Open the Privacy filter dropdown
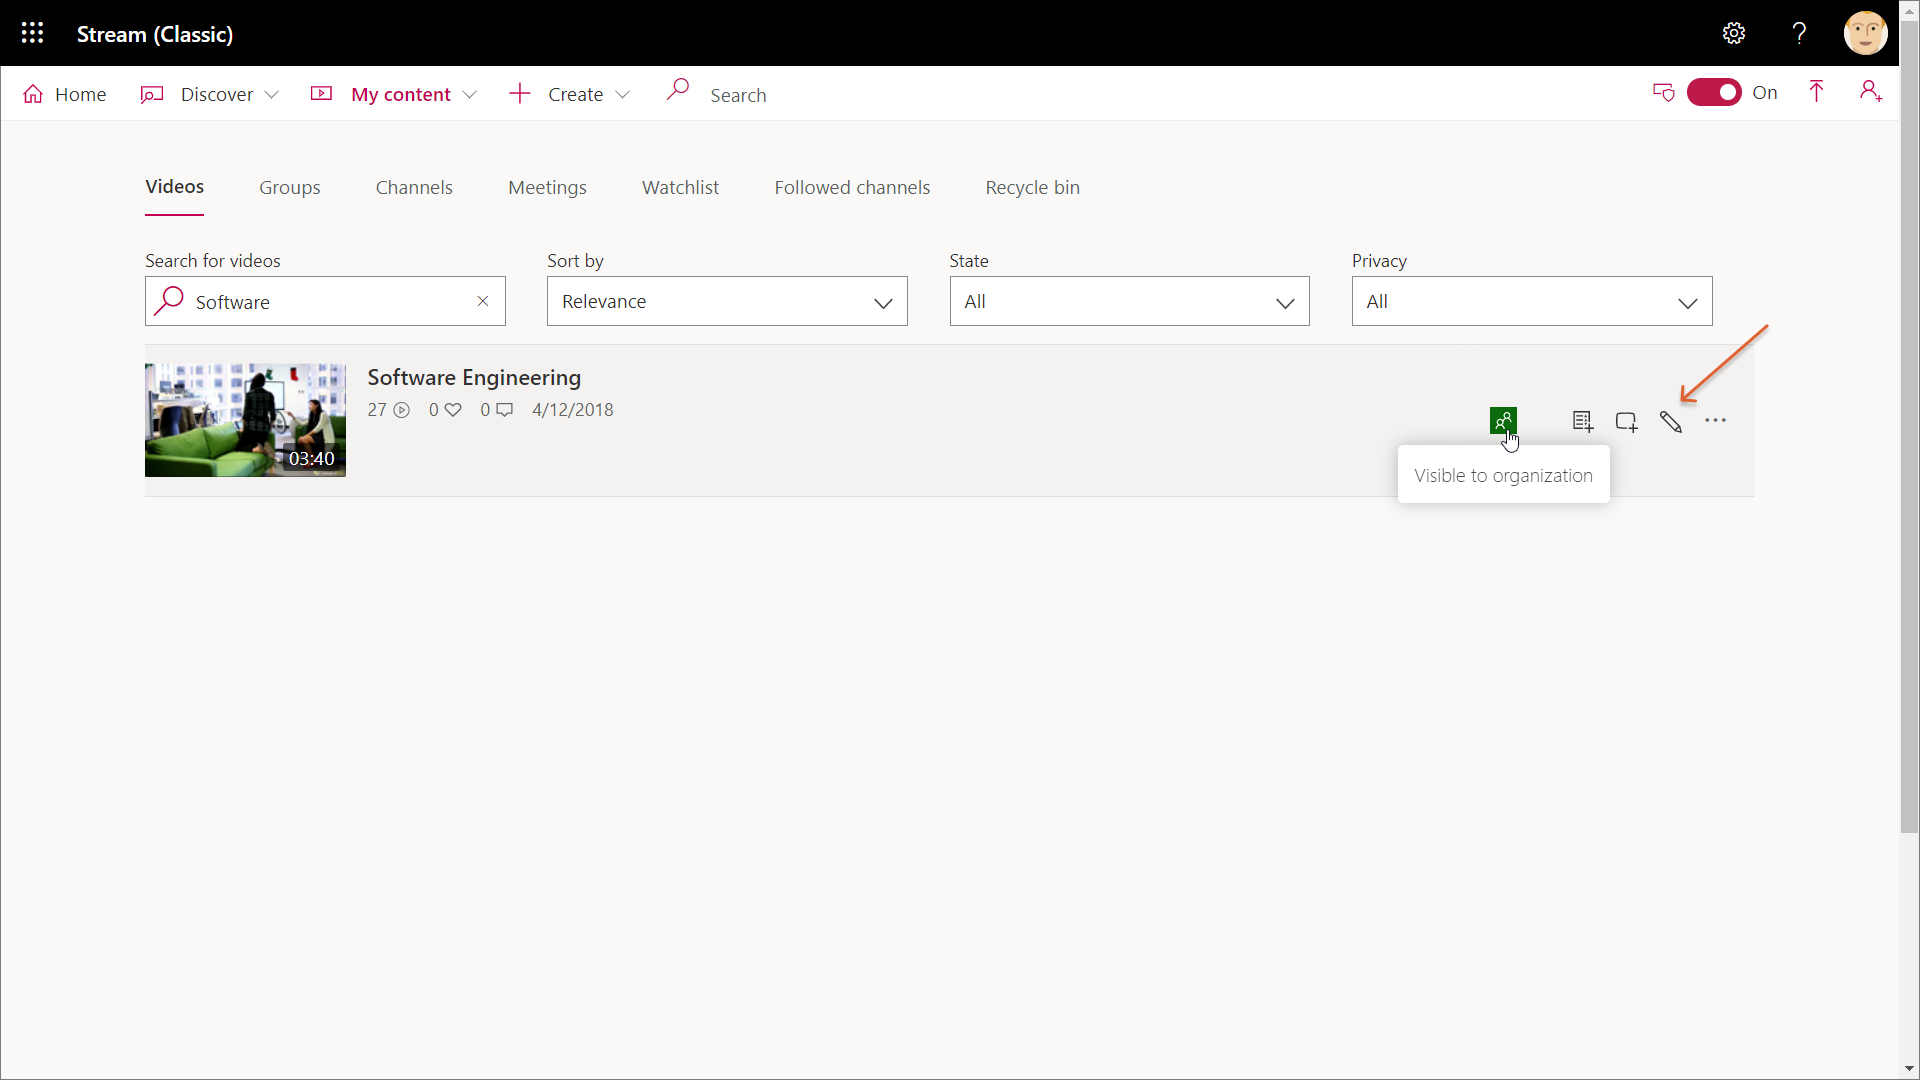 coord(1531,301)
